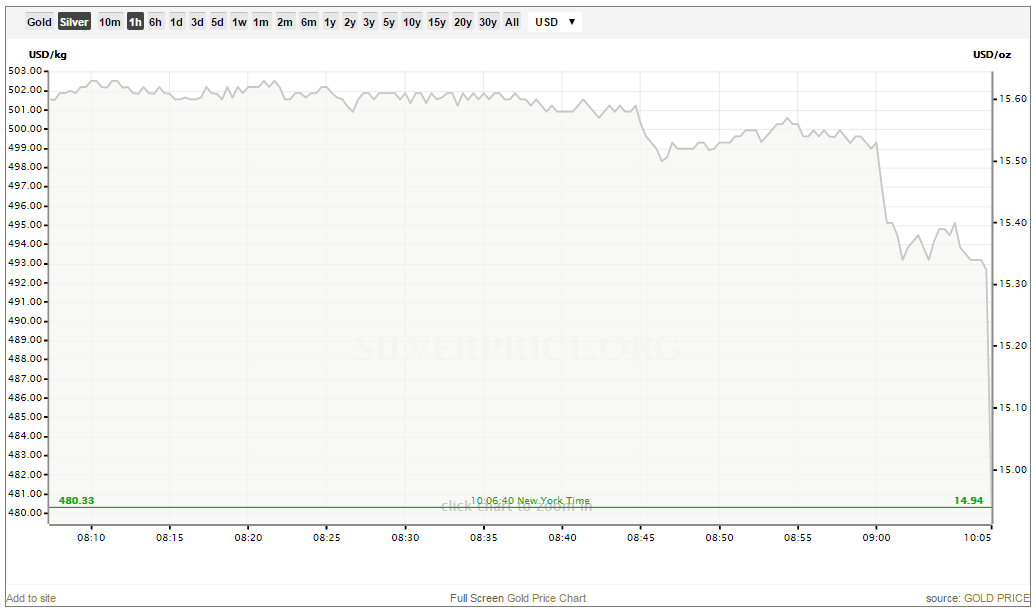The image size is (1036, 612).
Task: Switch chart to Gold
Action: point(40,22)
